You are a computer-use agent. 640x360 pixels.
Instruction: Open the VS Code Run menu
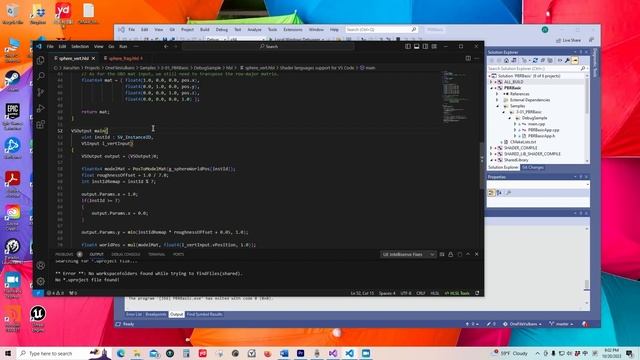click(123, 47)
